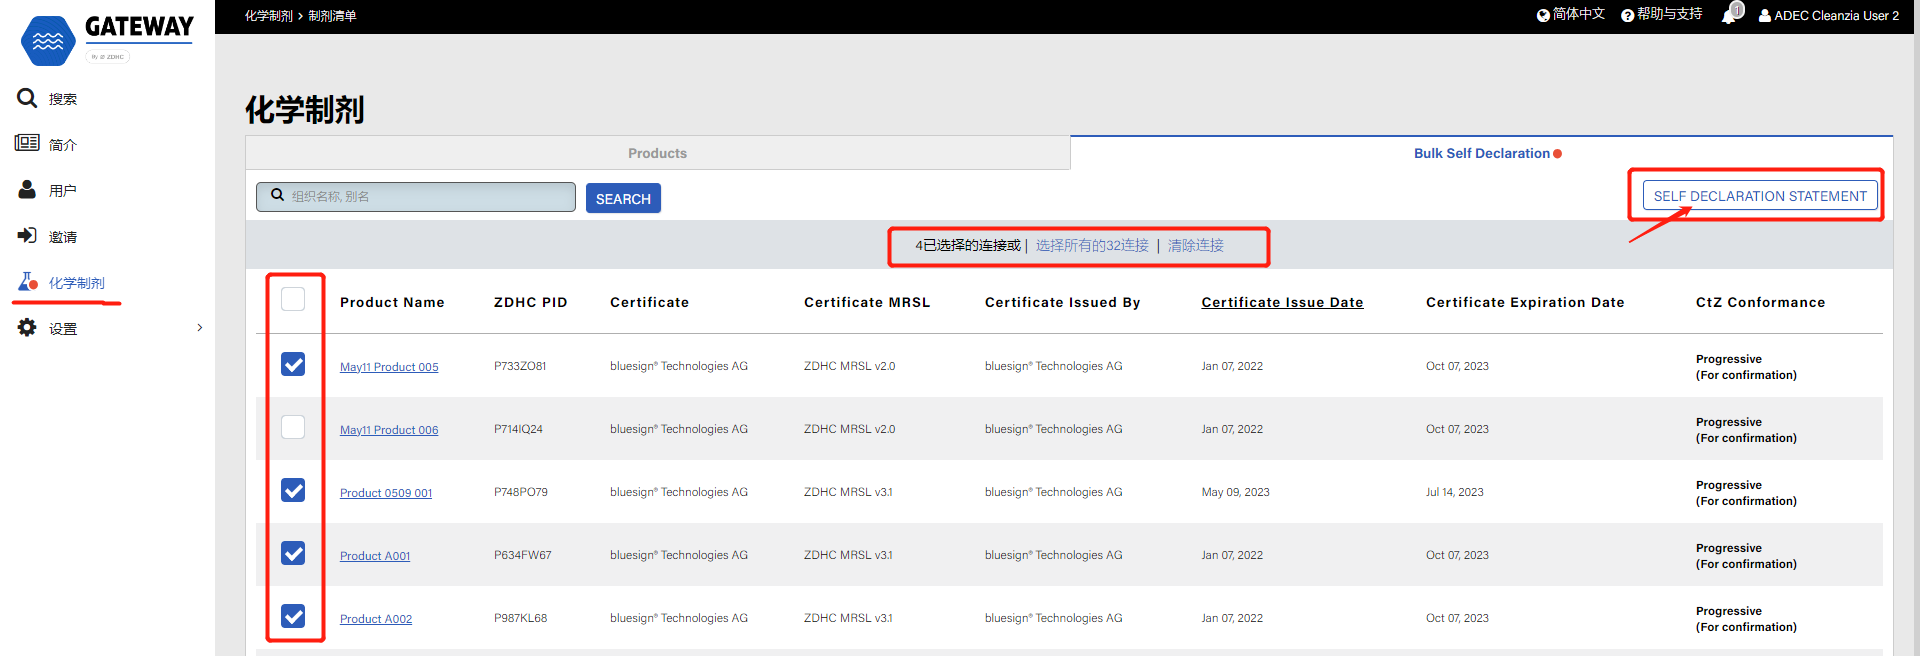Click the Jul 14, 2023 expiration date
This screenshot has height=656, width=1920.
coord(1455,492)
